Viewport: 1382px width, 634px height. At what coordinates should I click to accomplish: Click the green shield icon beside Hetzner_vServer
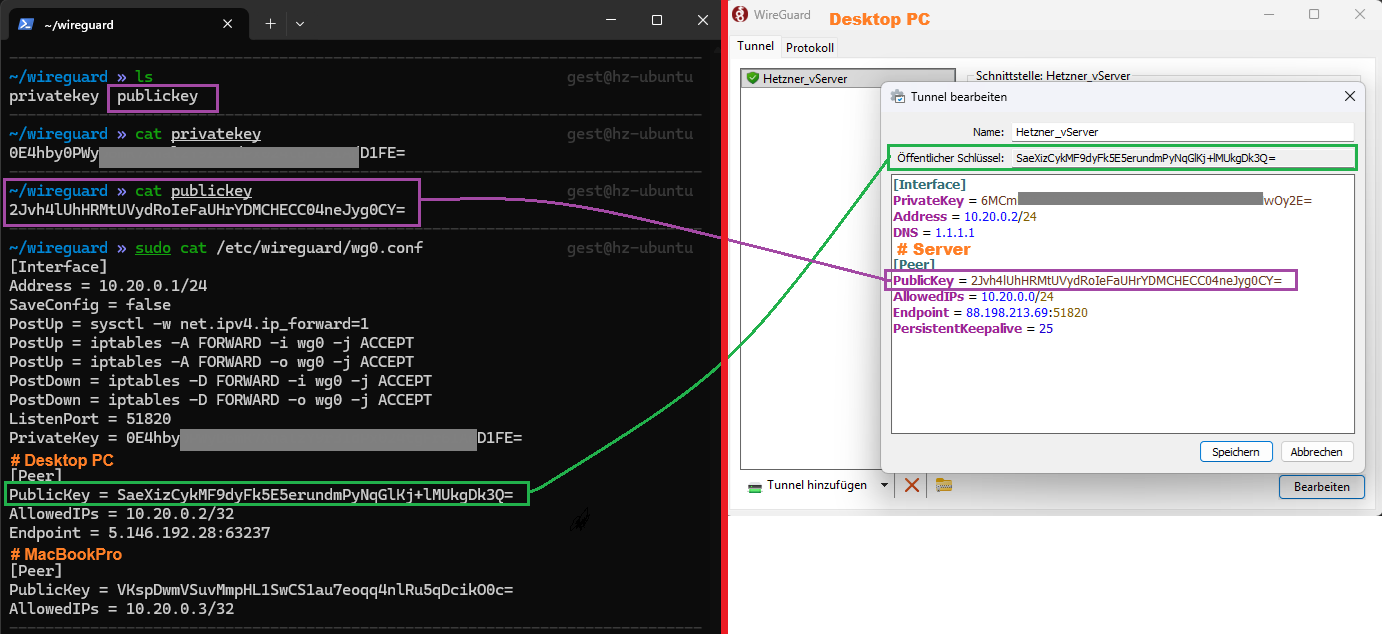[x=752, y=78]
